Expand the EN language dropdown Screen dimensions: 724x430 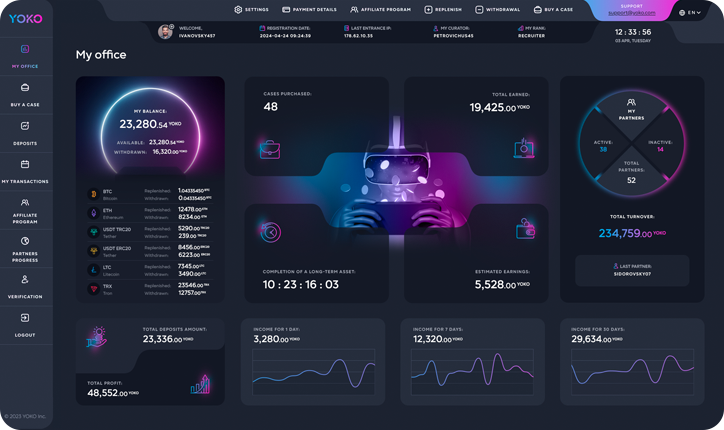click(689, 13)
